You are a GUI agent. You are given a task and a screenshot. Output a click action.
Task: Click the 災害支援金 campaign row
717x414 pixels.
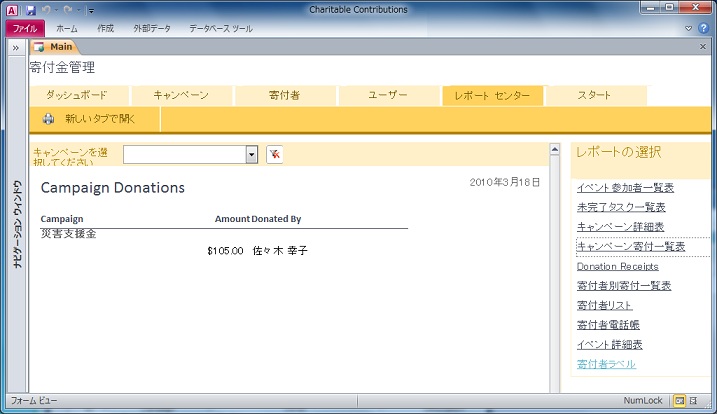[69, 234]
